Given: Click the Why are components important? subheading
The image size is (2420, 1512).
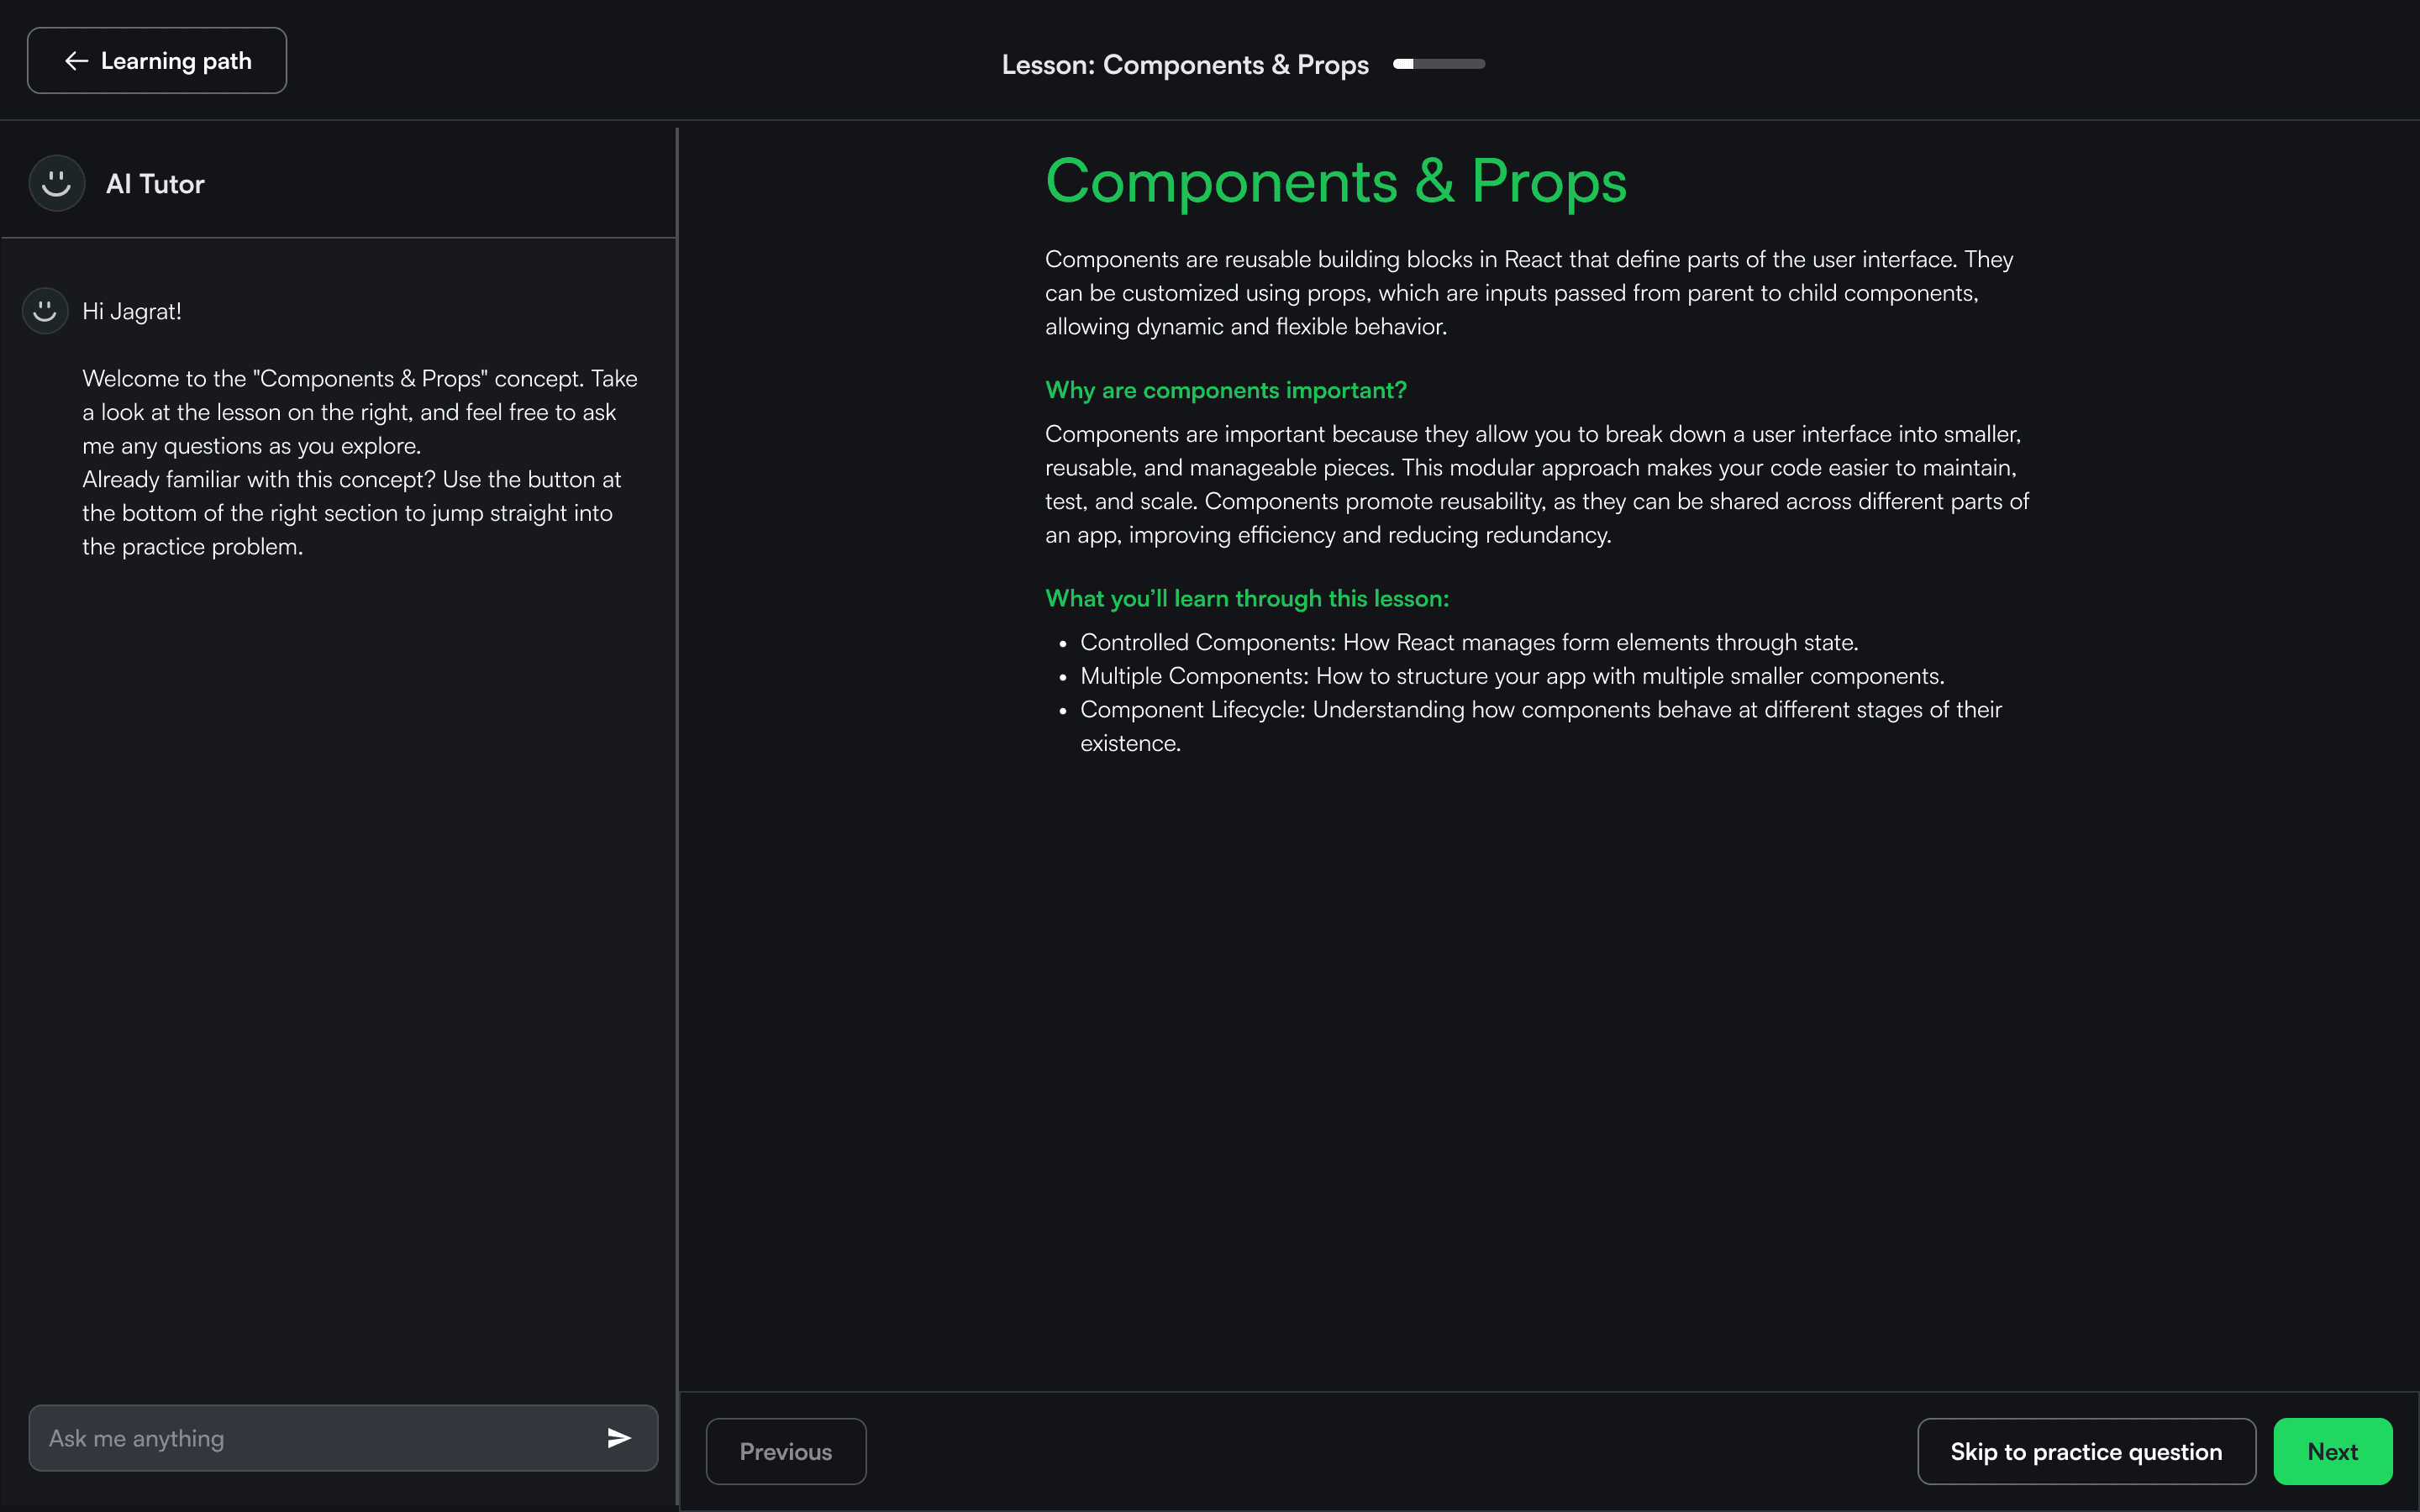Looking at the screenshot, I should point(1225,390).
